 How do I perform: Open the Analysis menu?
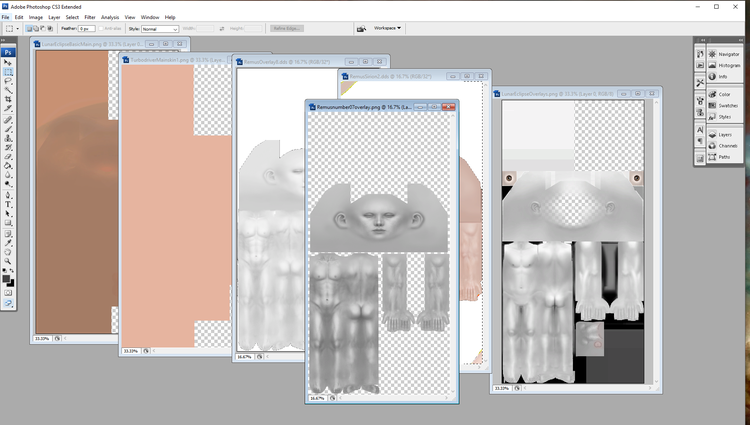click(x=110, y=17)
